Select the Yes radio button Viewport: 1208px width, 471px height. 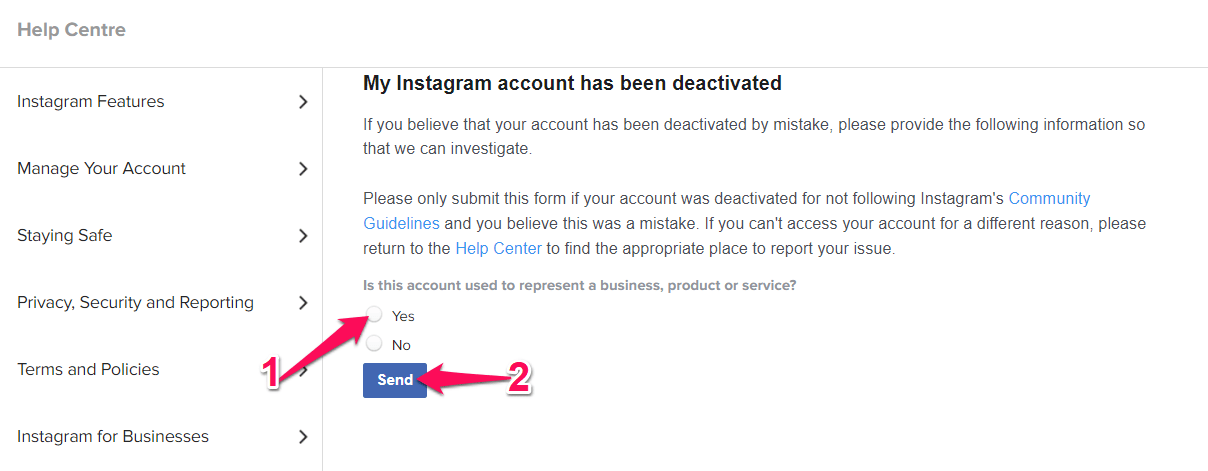tap(374, 315)
